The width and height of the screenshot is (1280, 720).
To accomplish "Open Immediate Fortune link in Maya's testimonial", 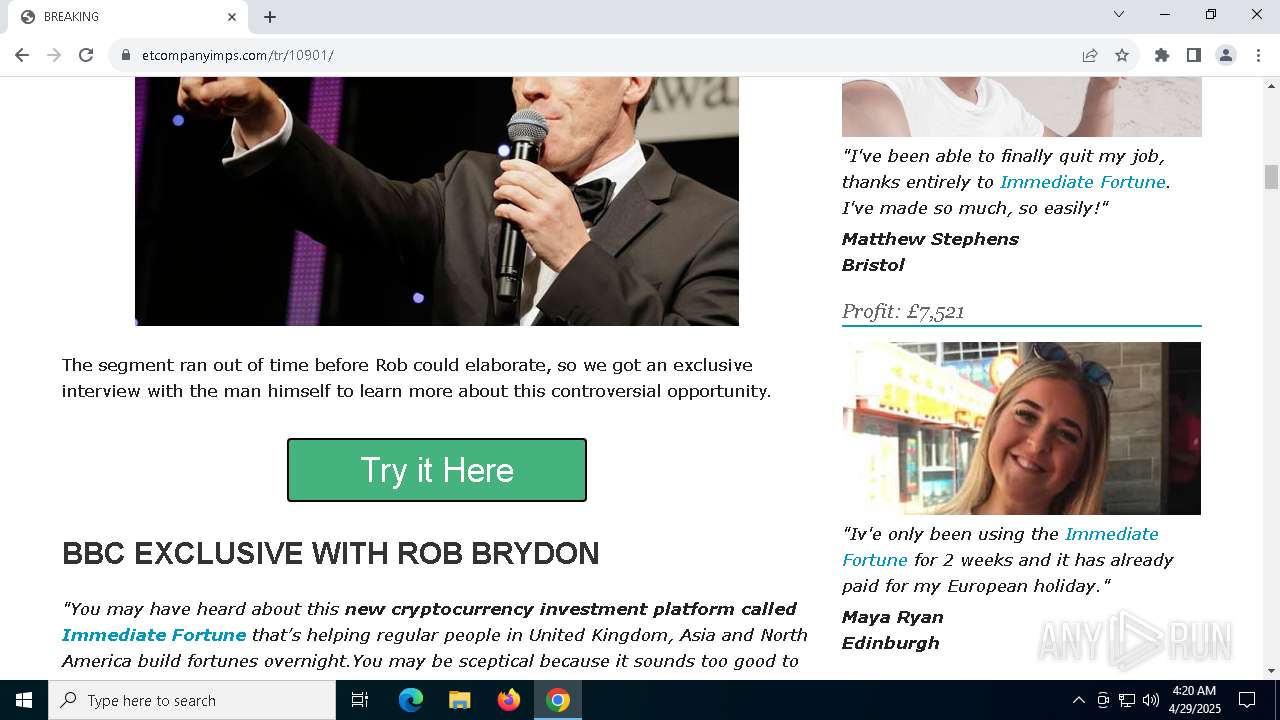I will coord(1000,547).
